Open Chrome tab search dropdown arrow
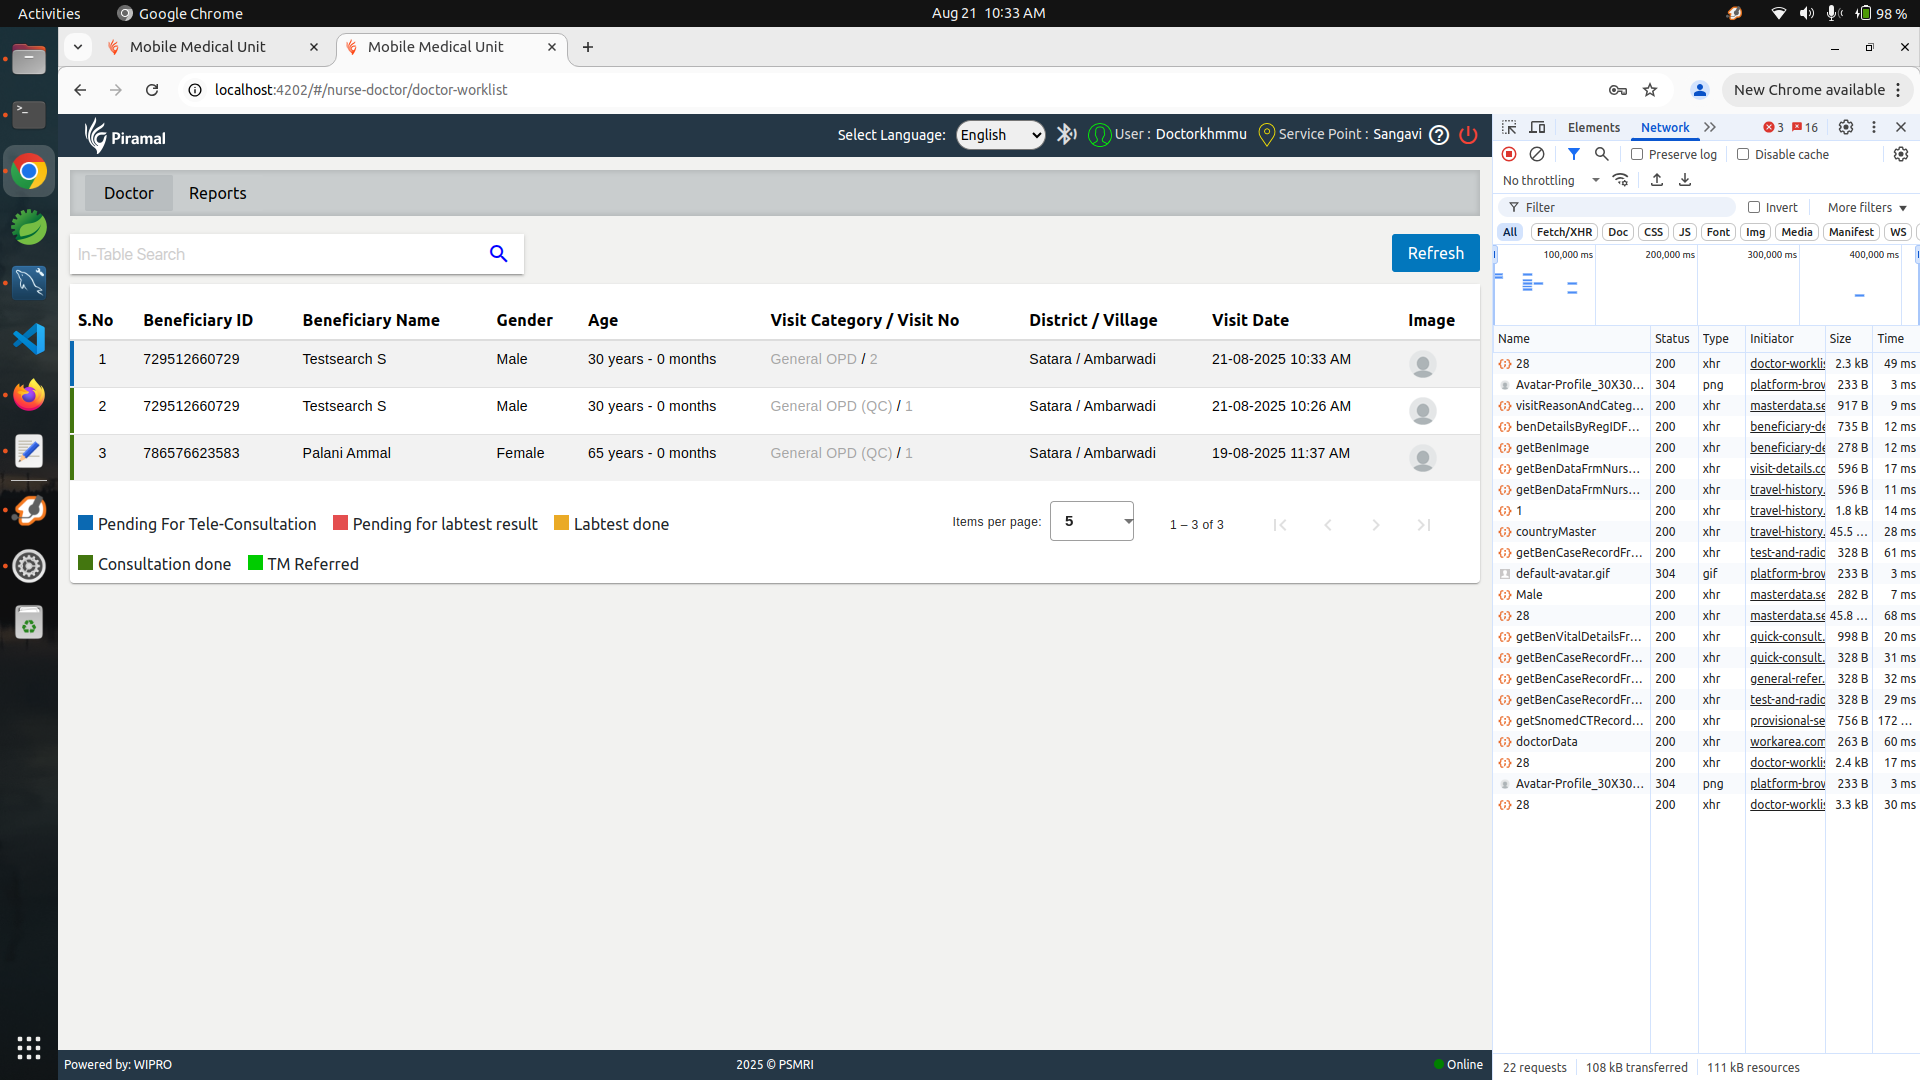Viewport: 1920px width, 1080px height. tap(77, 47)
